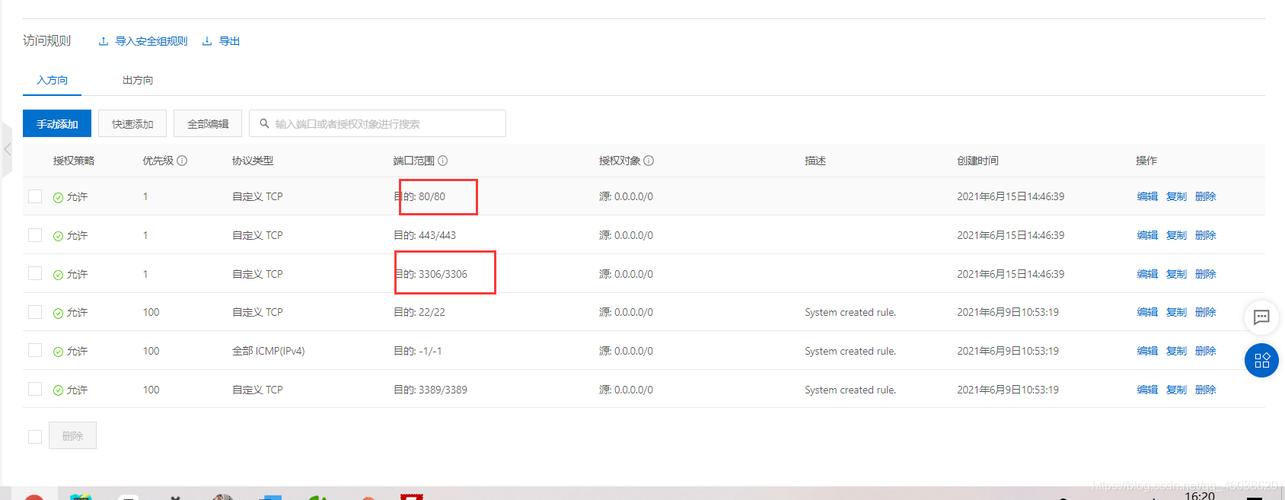Click the info icon beside 授权对象 header
1285x500 pixels.
[648, 160]
